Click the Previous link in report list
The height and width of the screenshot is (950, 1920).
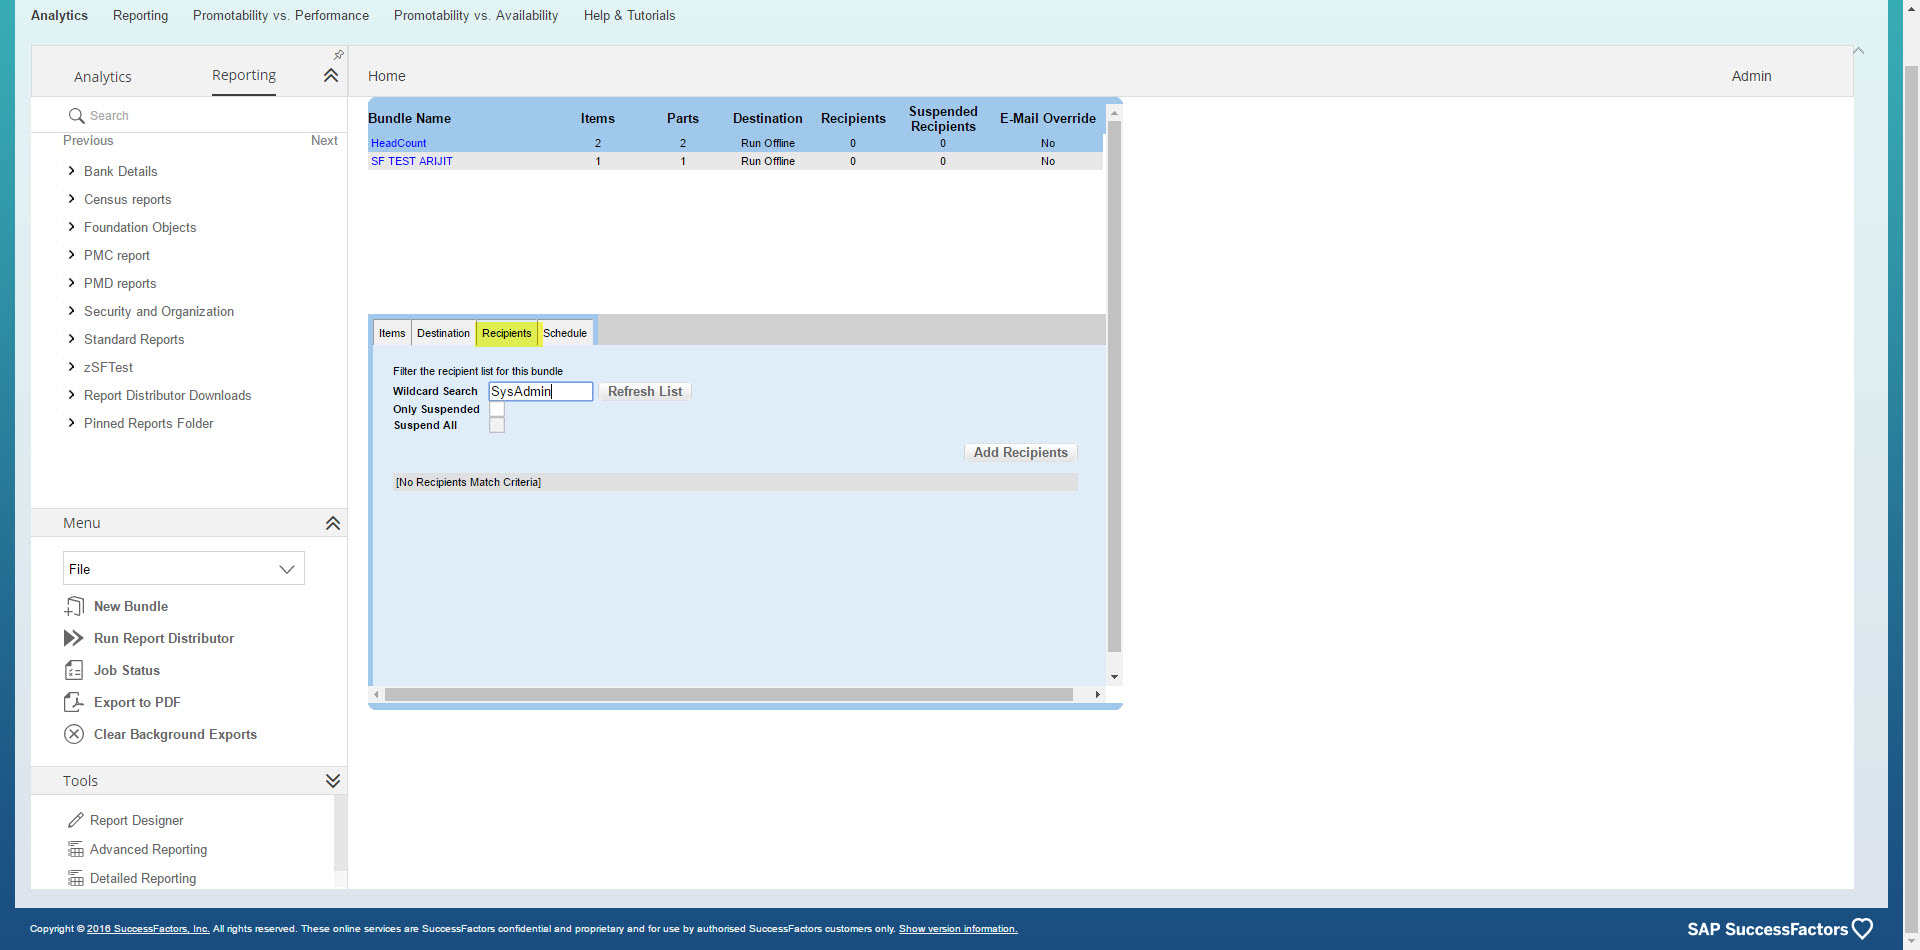tap(88, 141)
